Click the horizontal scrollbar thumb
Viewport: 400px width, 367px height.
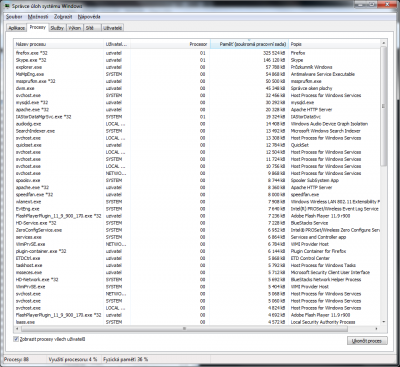pyautogui.click(x=184, y=329)
